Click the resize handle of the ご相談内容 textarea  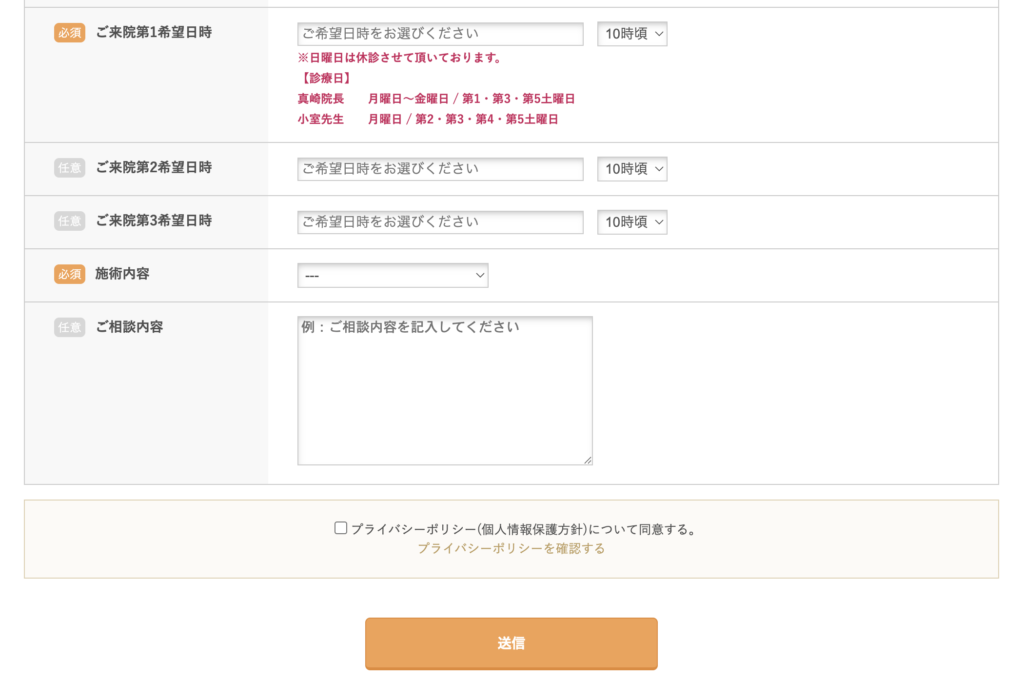click(x=587, y=460)
